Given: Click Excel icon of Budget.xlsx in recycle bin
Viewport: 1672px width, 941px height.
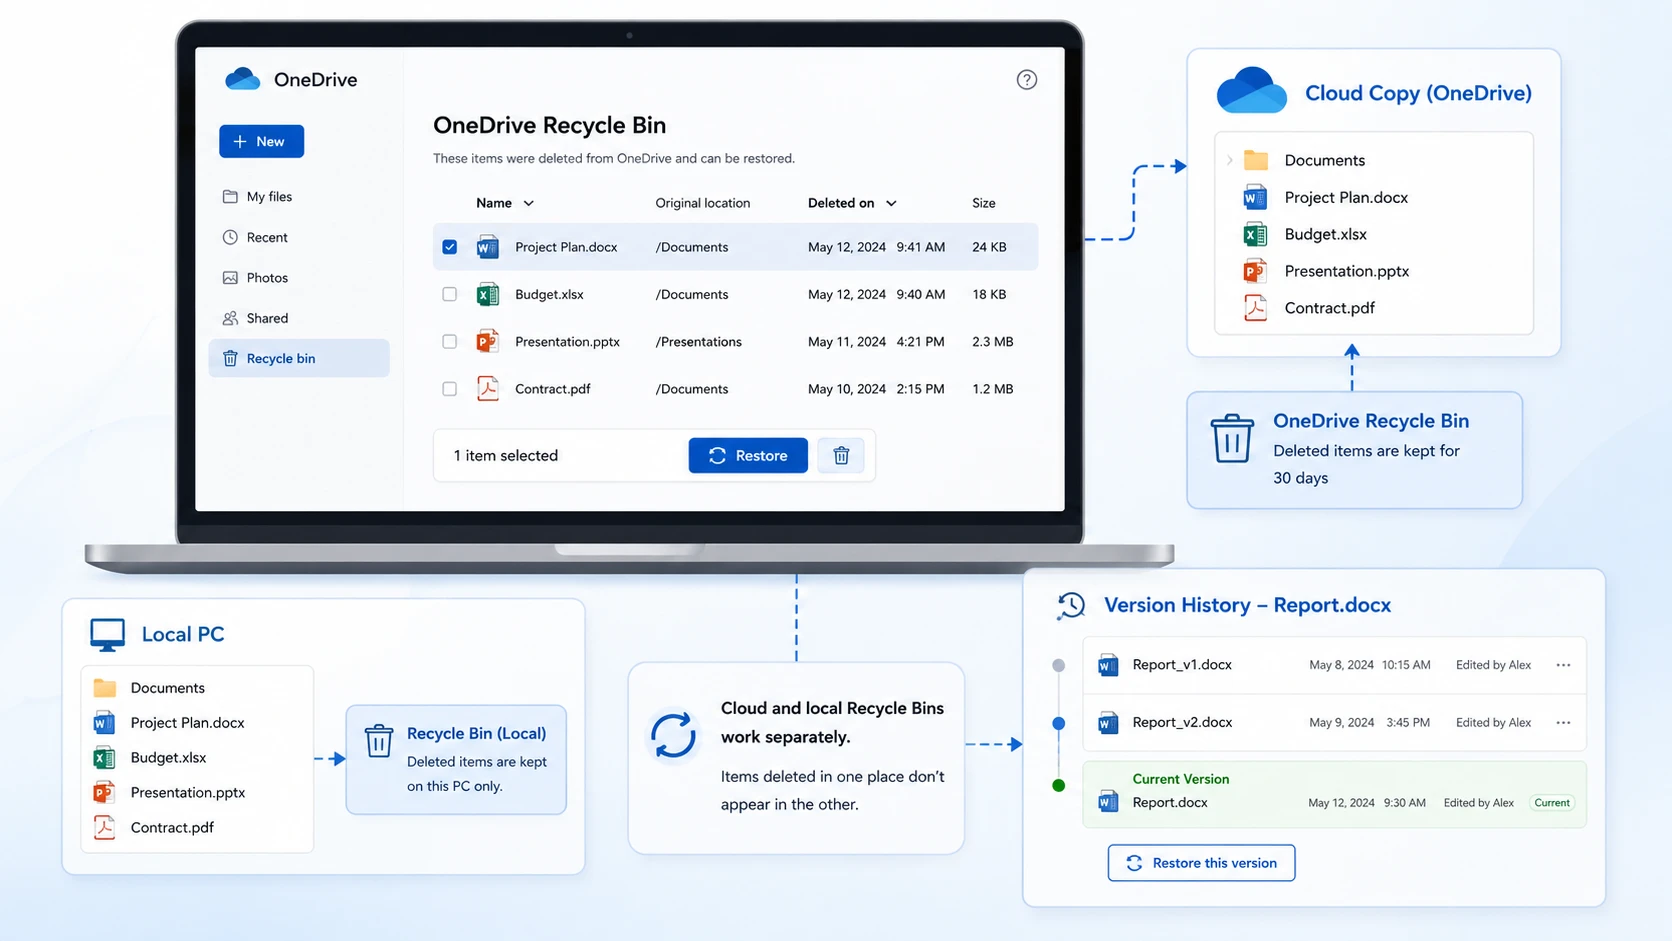Looking at the screenshot, I should (487, 294).
